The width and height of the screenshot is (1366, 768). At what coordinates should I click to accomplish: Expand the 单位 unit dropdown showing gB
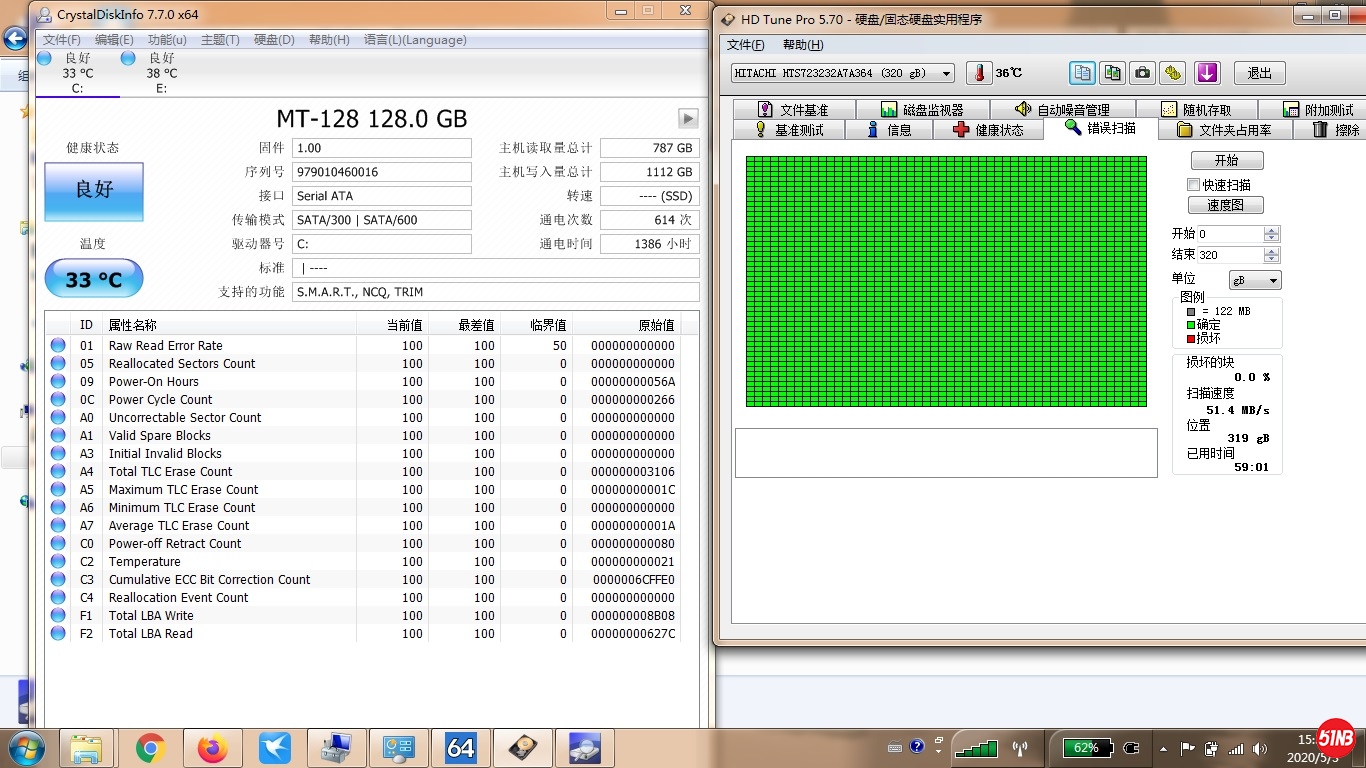1254,281
